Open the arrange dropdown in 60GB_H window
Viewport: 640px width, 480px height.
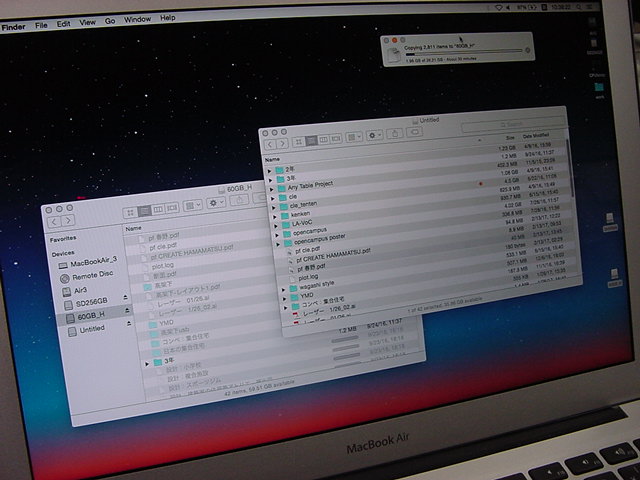[193, 205]
